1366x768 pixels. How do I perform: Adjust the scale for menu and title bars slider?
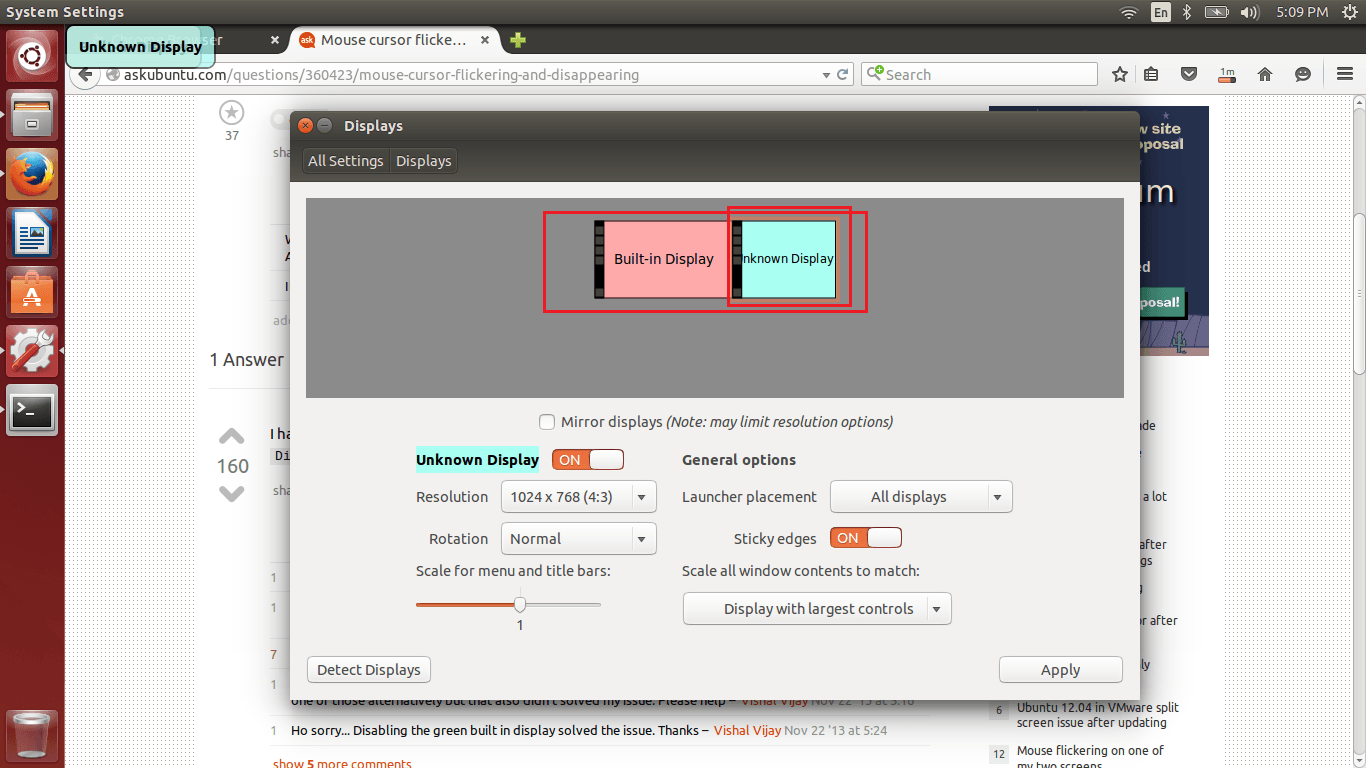pyautogui.click(x=519, y=604)
